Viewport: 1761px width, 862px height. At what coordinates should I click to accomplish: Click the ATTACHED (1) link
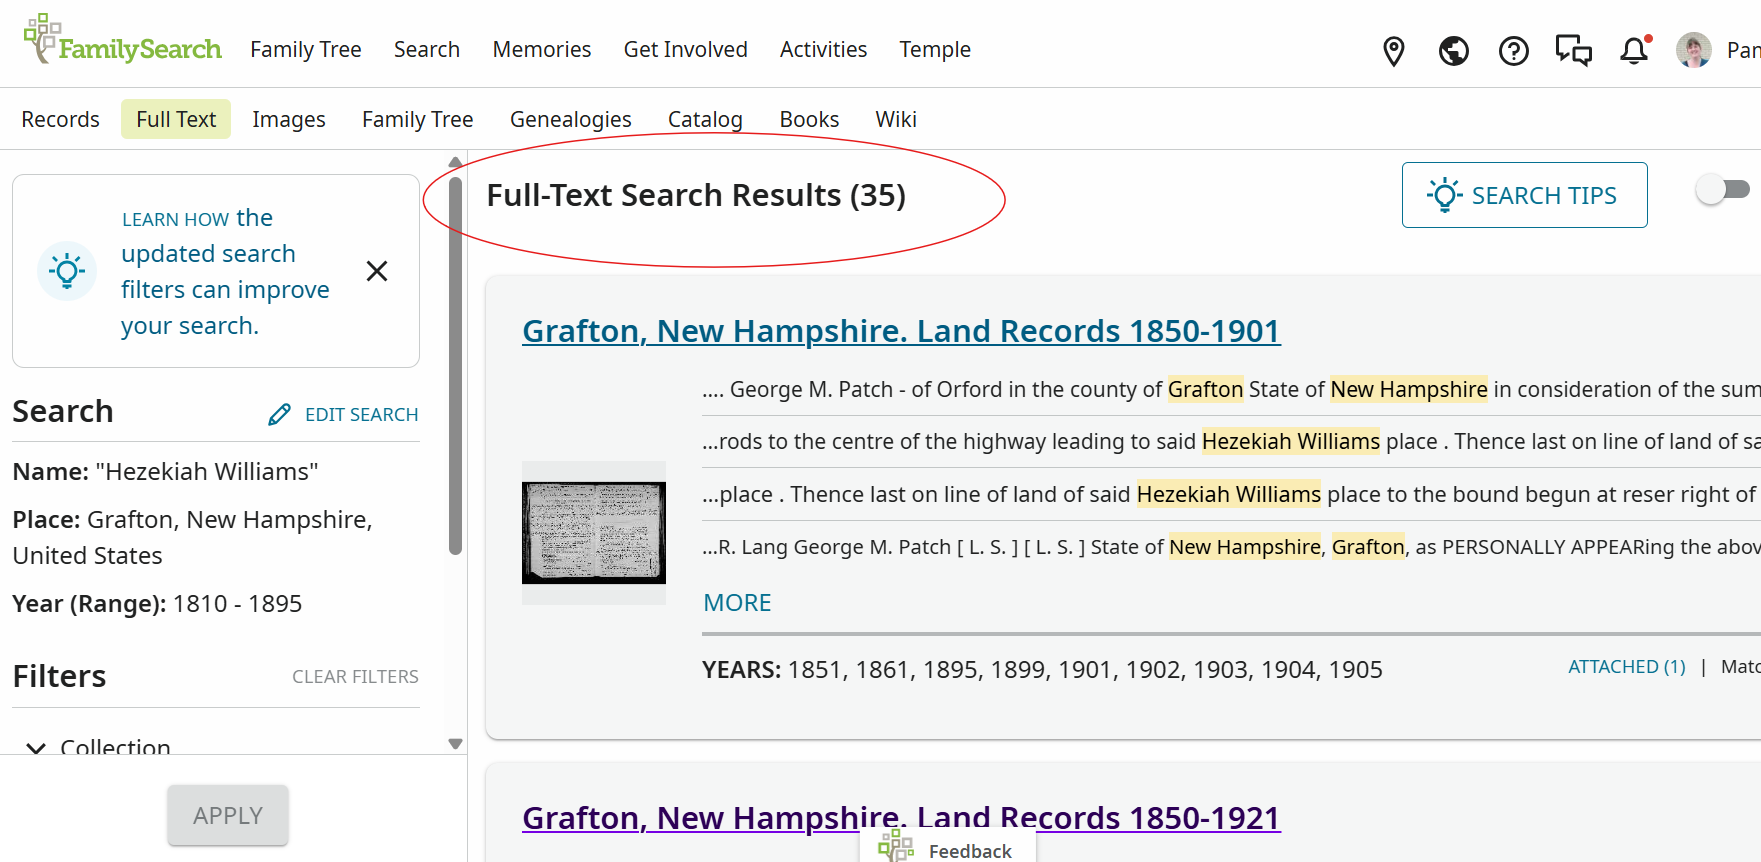(1627, 667)
